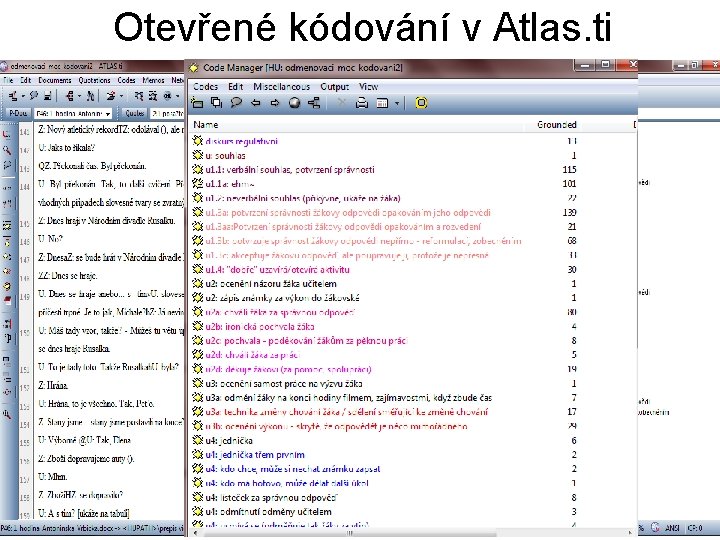This screenshot has width=720, height=540.
Task: Select code 'u4: odmítnutí odměny učitelem'
Action: (x=268, y=512)
